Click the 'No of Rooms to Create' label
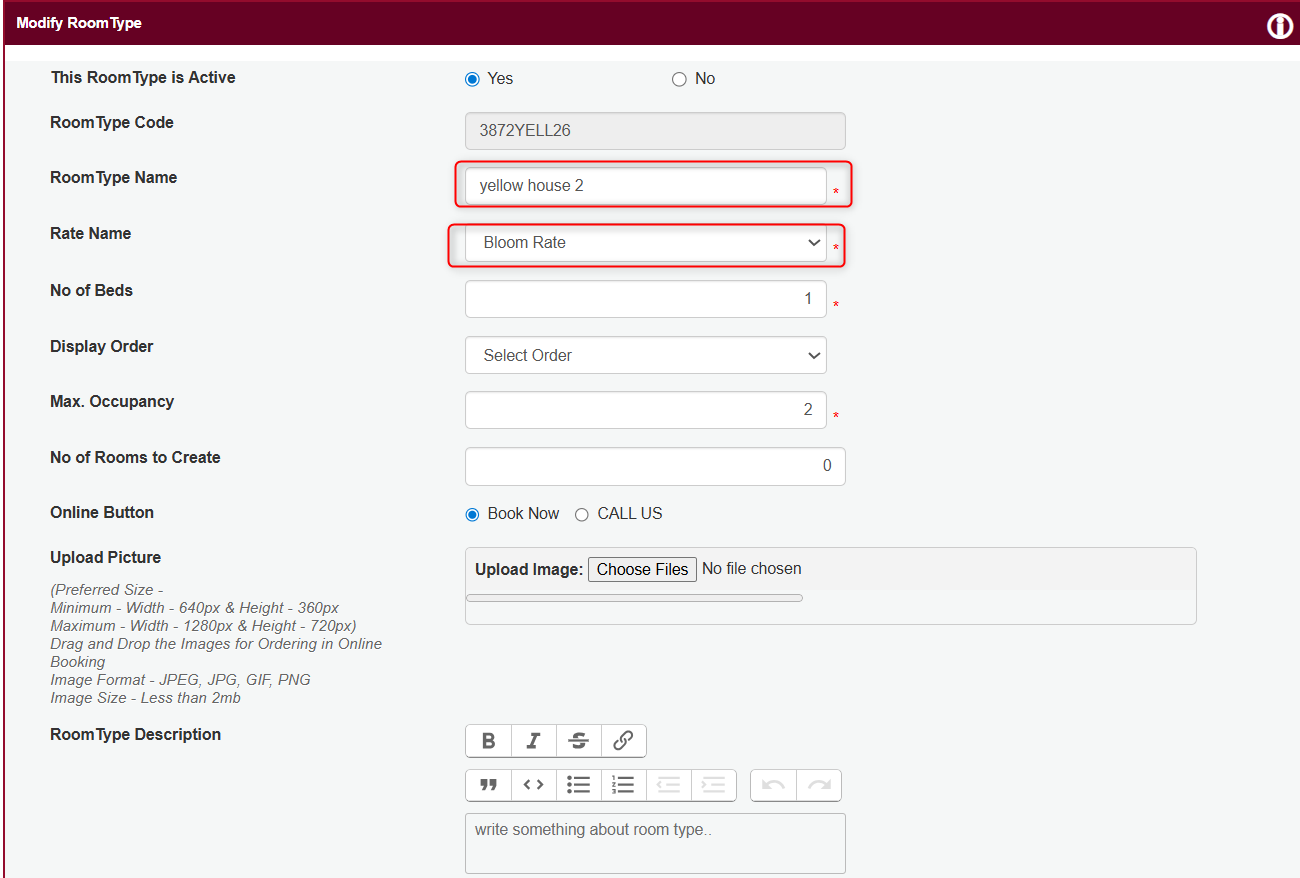The image size is (1300, 878). [135, 458]
